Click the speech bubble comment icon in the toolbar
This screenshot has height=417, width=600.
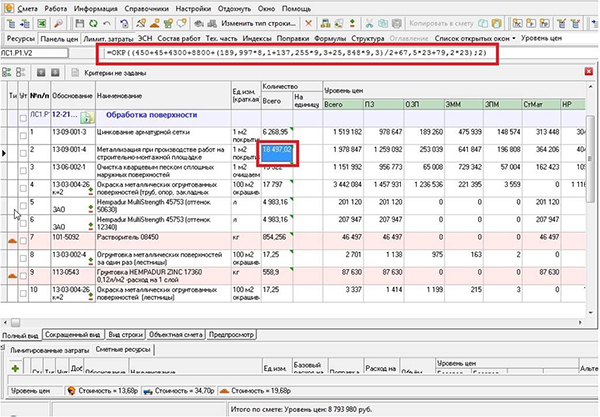[x=182, y=24]
